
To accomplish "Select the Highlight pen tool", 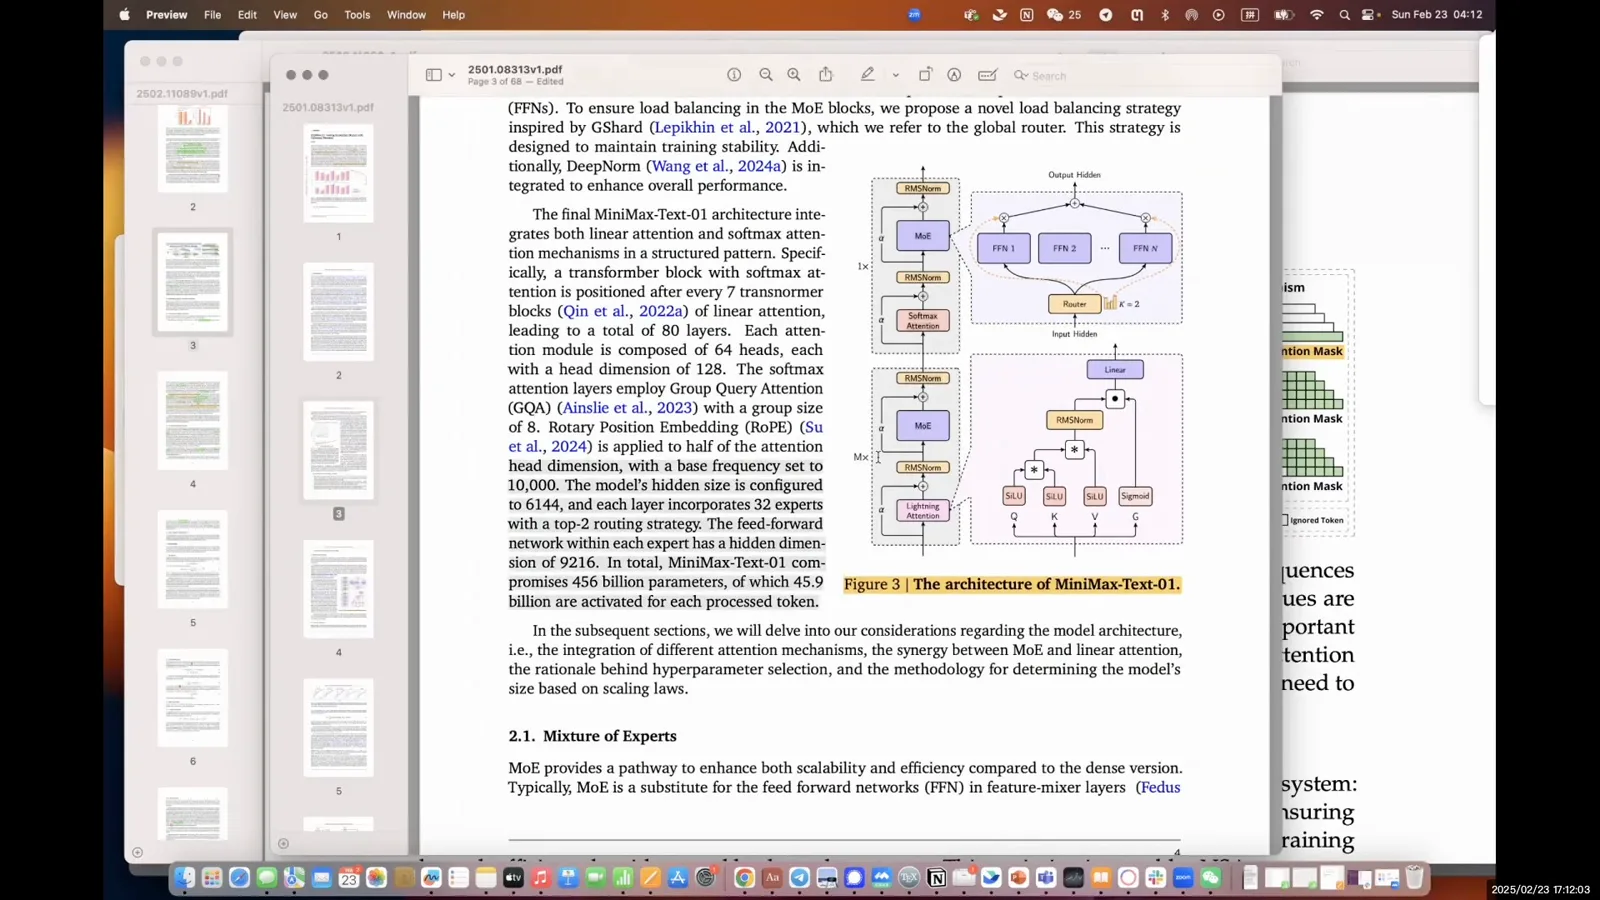I will coord(868,74).
